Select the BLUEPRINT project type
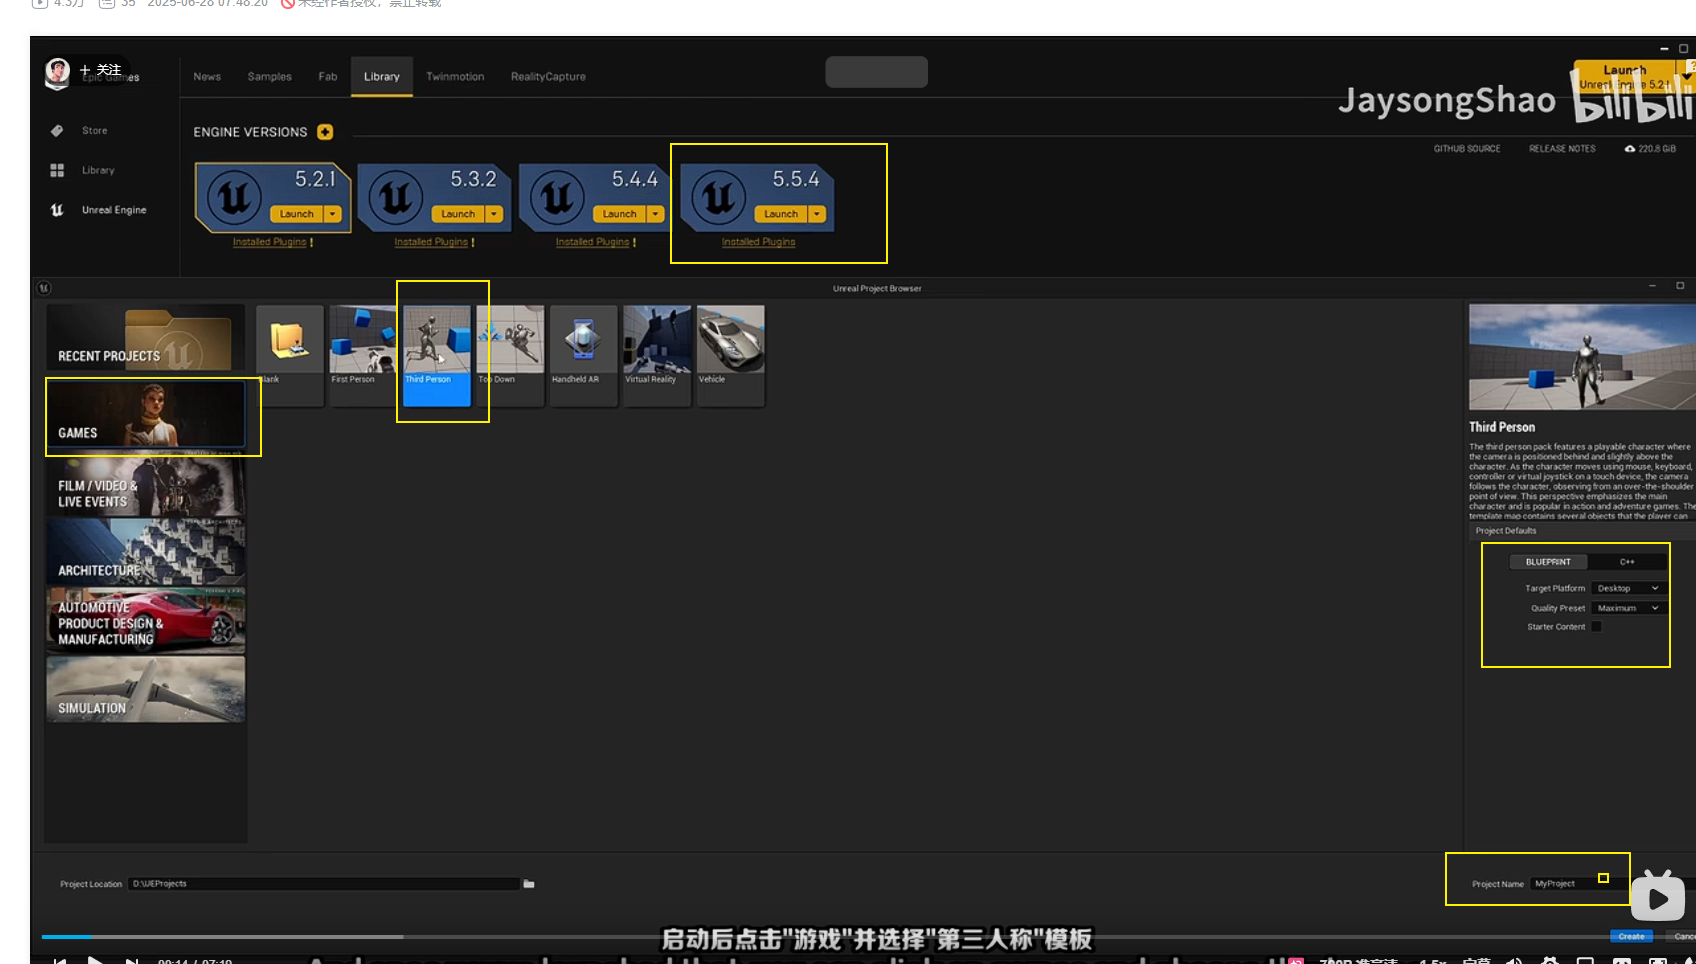This screenshot has height=964, width=1696. pos(1548,562)
